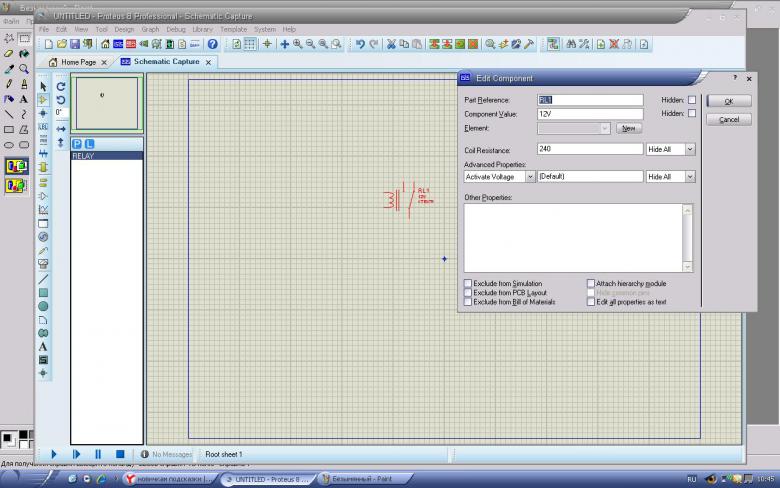Open the Design menu
The image size is (780, 488).
(124, 29)
